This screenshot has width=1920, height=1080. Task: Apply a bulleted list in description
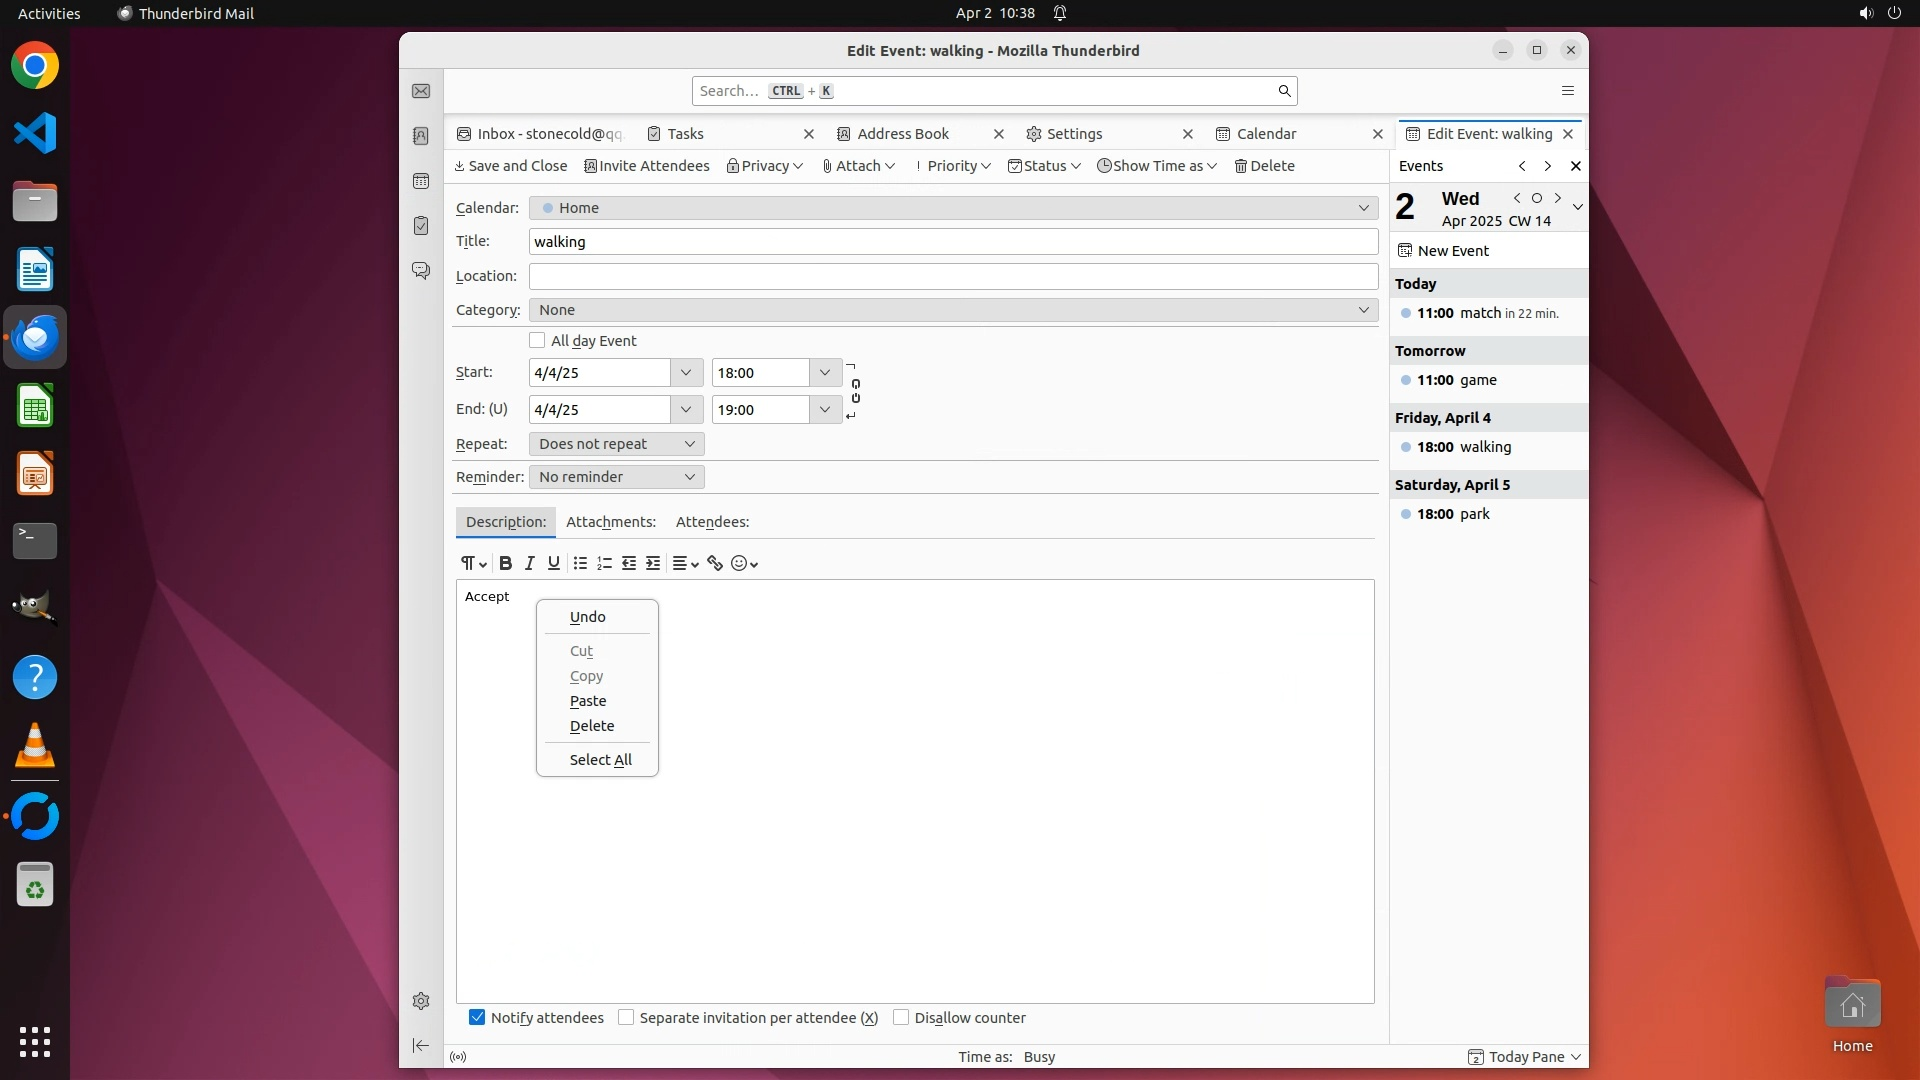click(580, 563)
